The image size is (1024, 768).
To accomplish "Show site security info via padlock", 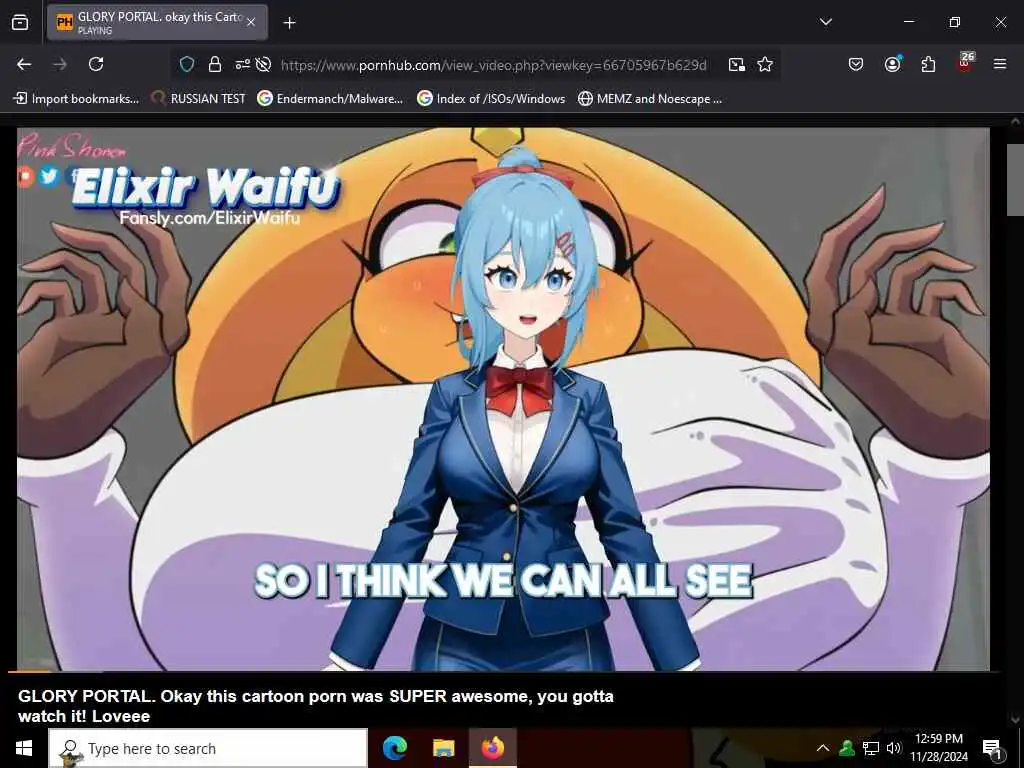I will (215, 64).
